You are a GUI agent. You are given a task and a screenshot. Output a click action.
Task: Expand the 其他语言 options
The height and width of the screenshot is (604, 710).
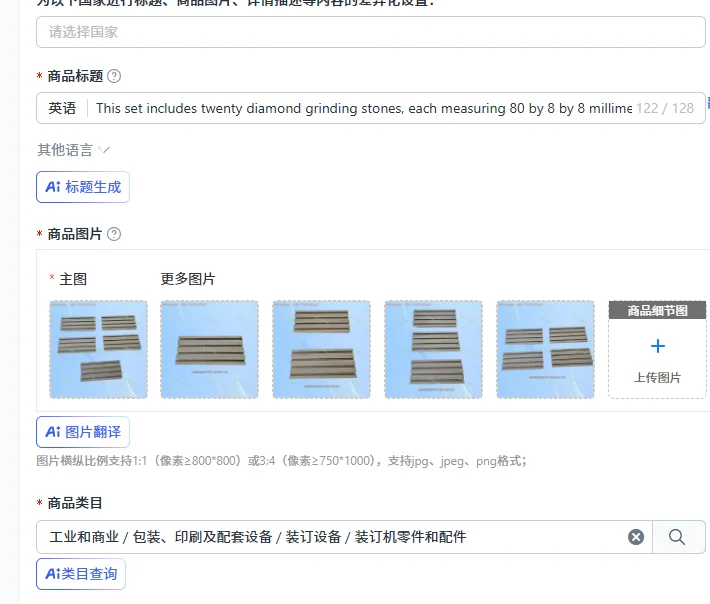point(73,150)
